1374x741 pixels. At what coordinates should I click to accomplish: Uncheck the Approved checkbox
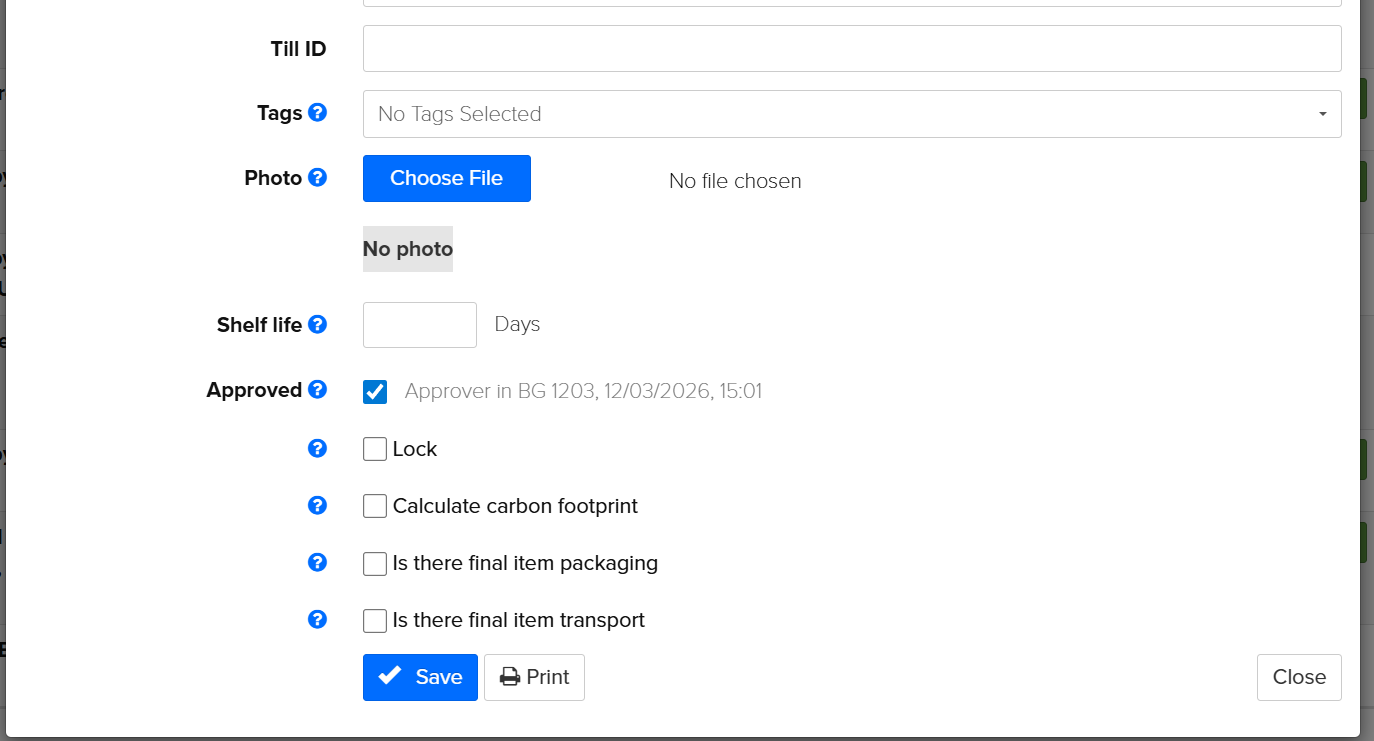coord(374,391)
